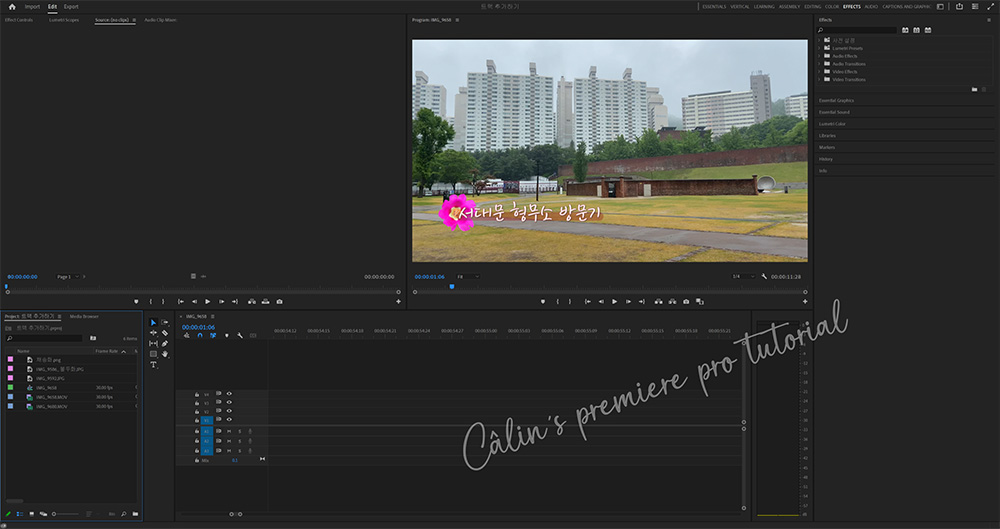Click the Home icon in top bar
The image size is (1000, 529).
click(11, 6)
